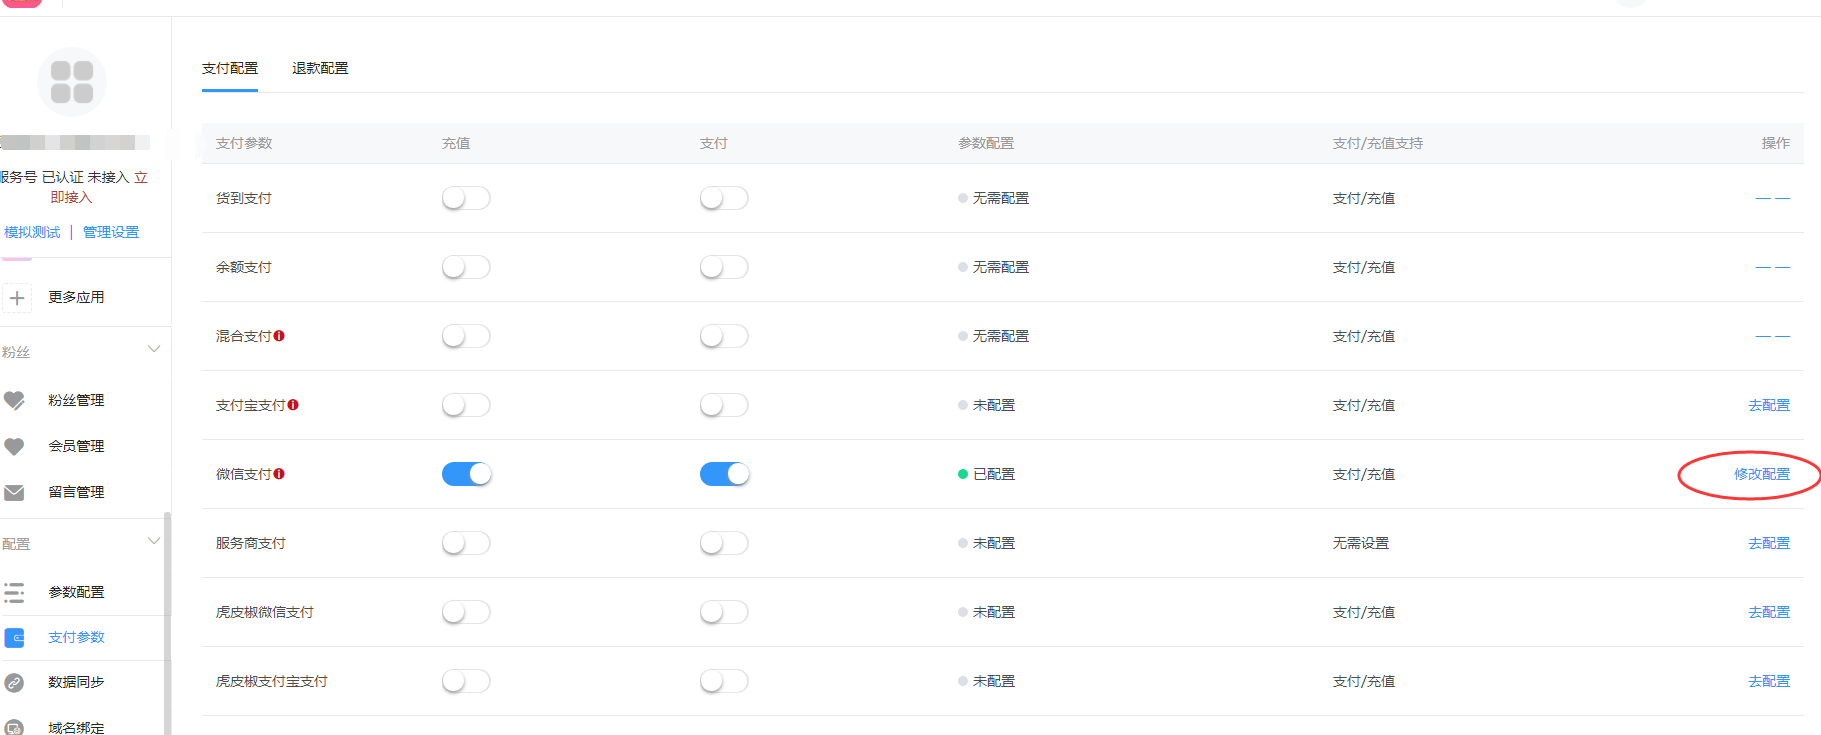Click 支付参数 column header
1821x735 pixels.
[x=244, y=143]
